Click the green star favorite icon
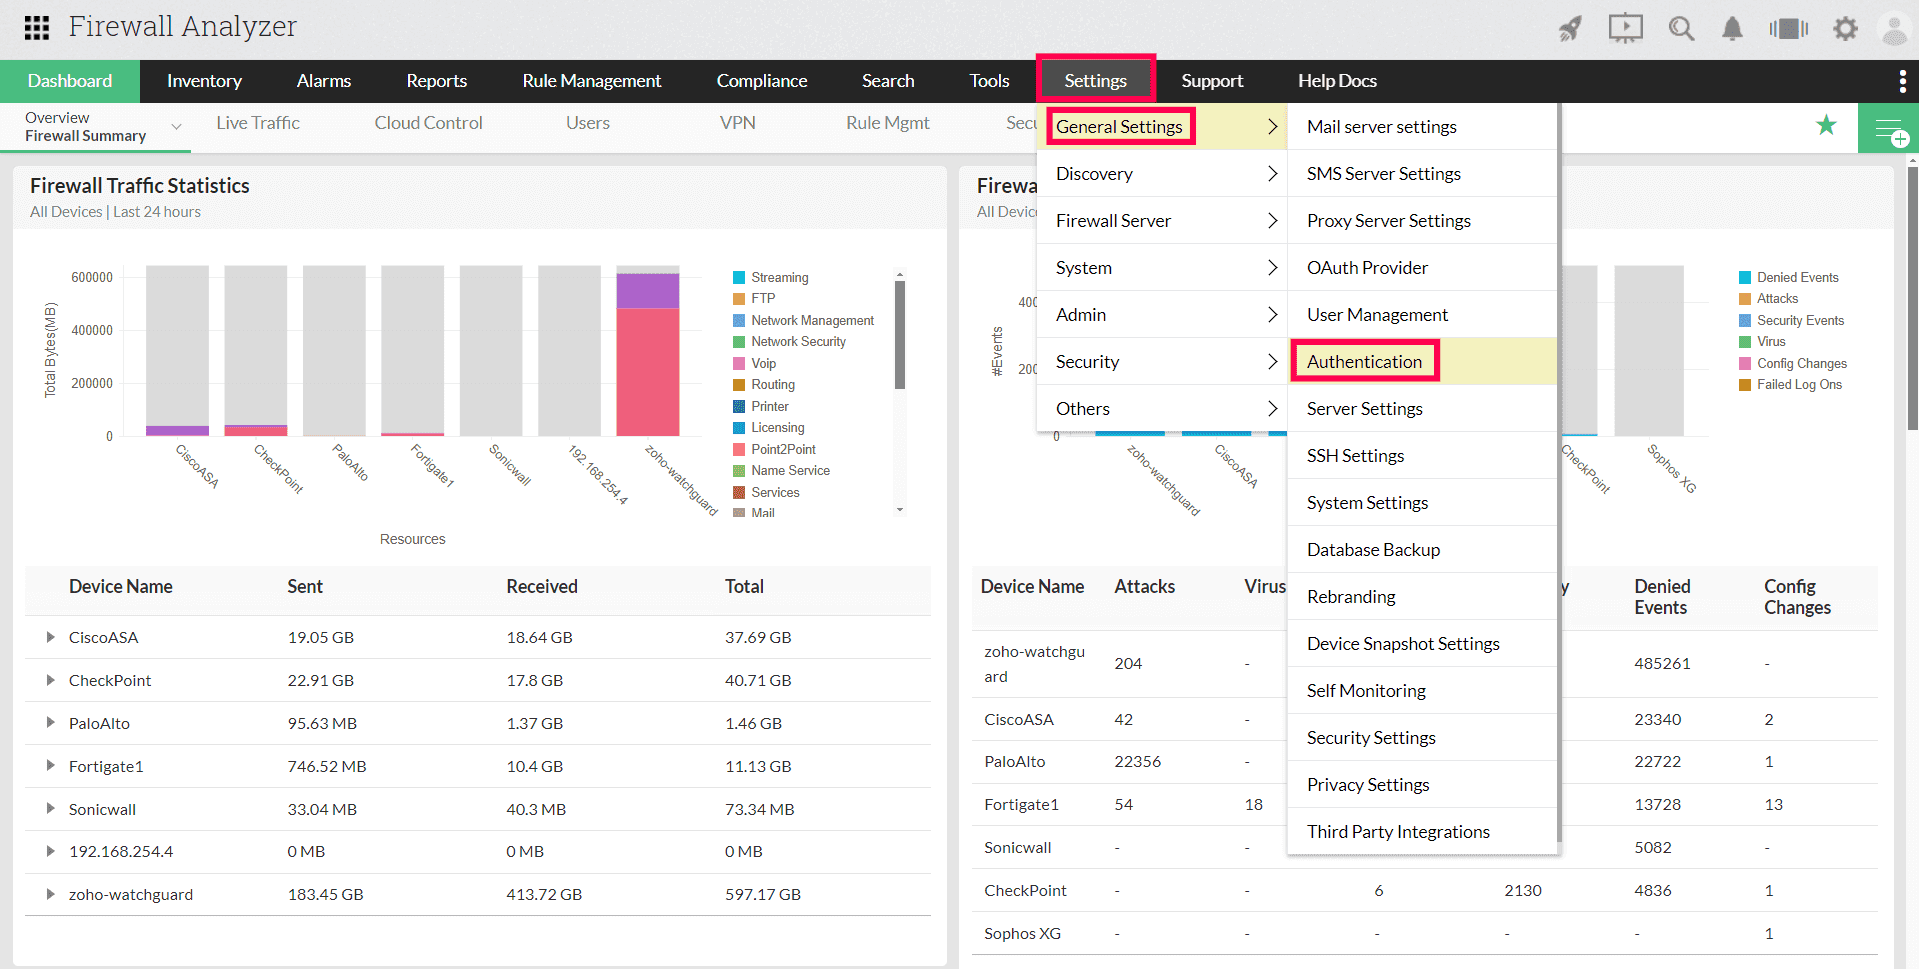 click(1827, 126)
